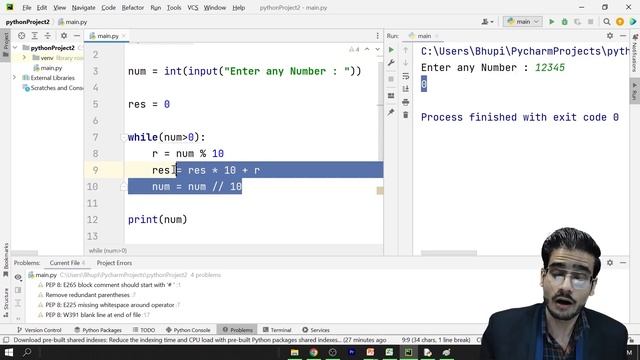Toggle Notifications side tool button

(635, 53)
